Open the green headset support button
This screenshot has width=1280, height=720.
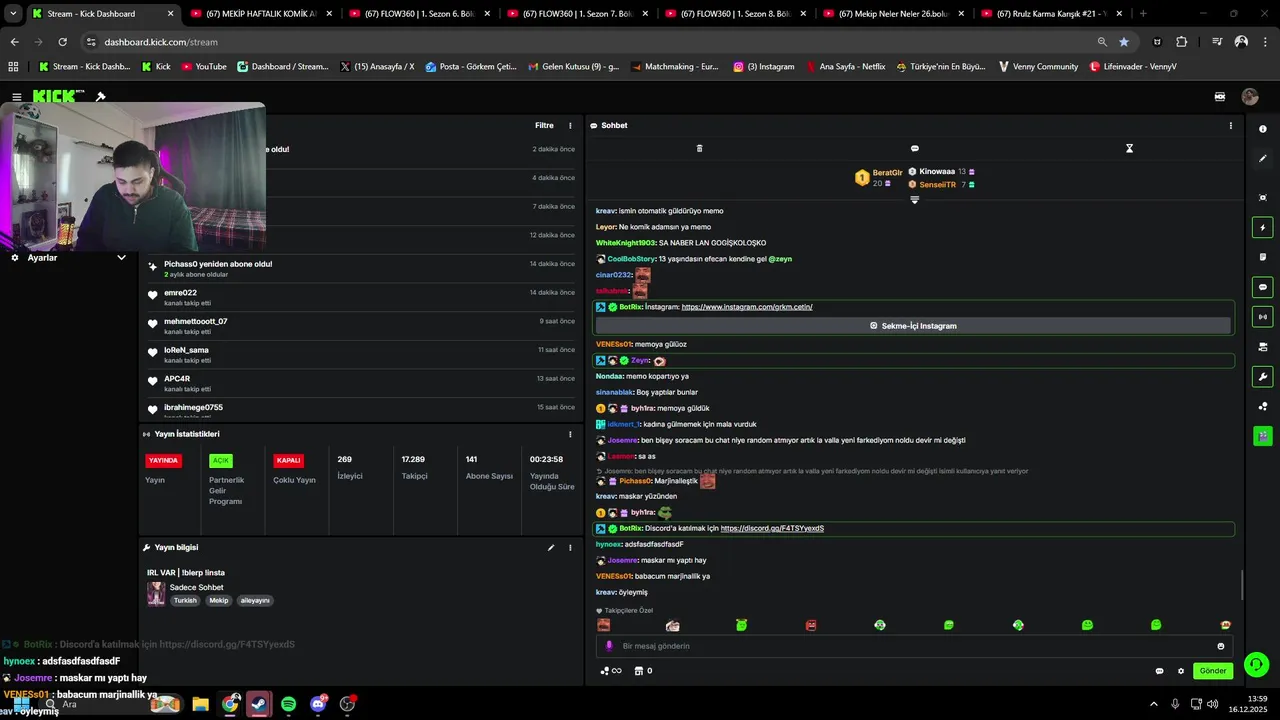(x=1256, y=664)
